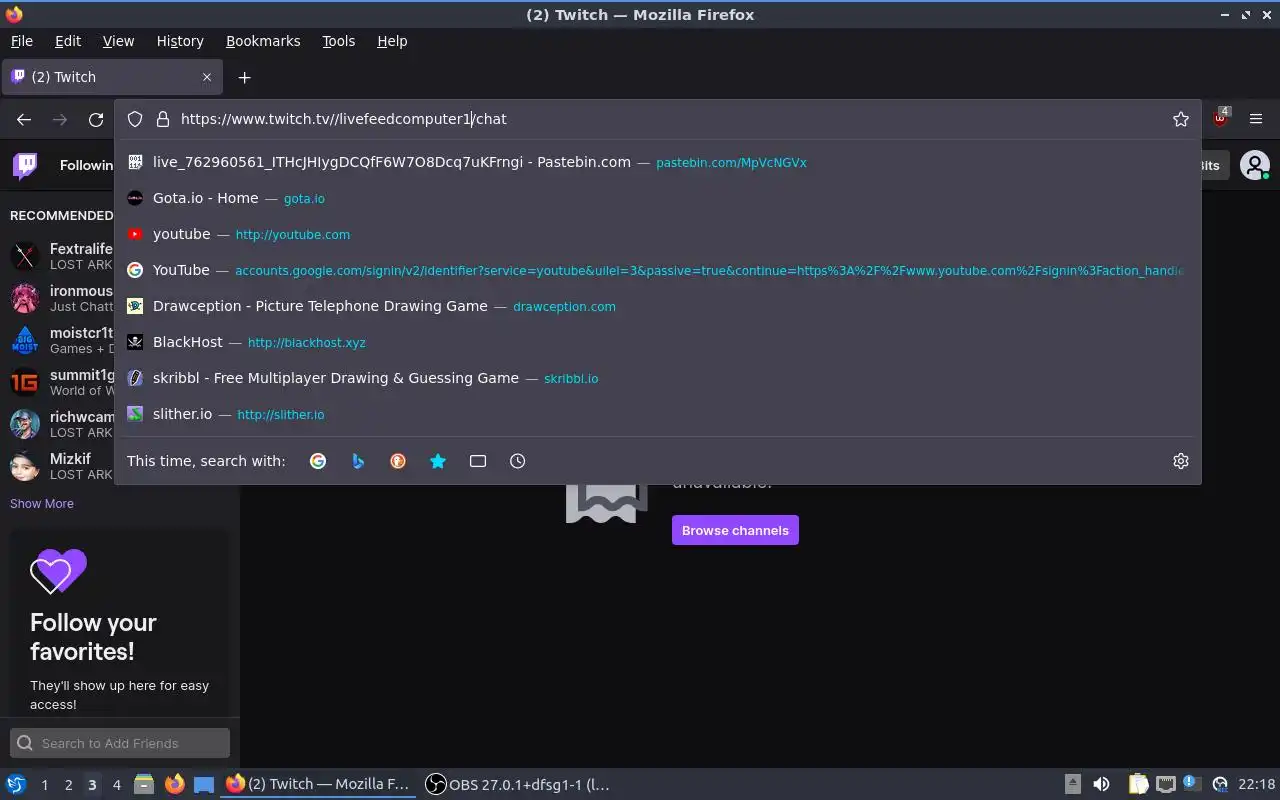Switch to the (2) Twitch tab
The width and height of the screenshot is (1280, 800).
(112, 77)
